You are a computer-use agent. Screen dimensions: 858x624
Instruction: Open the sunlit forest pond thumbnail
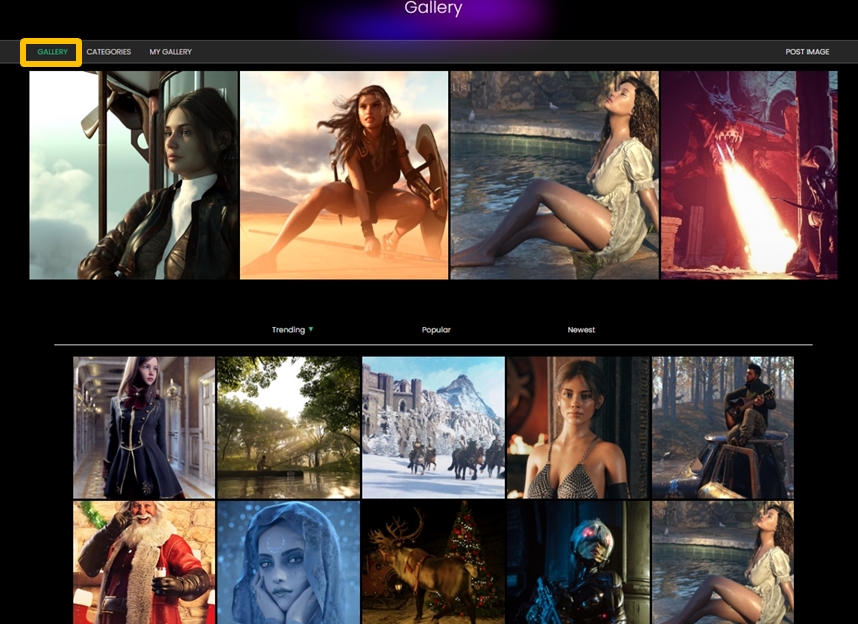click(x=288, y=427)
